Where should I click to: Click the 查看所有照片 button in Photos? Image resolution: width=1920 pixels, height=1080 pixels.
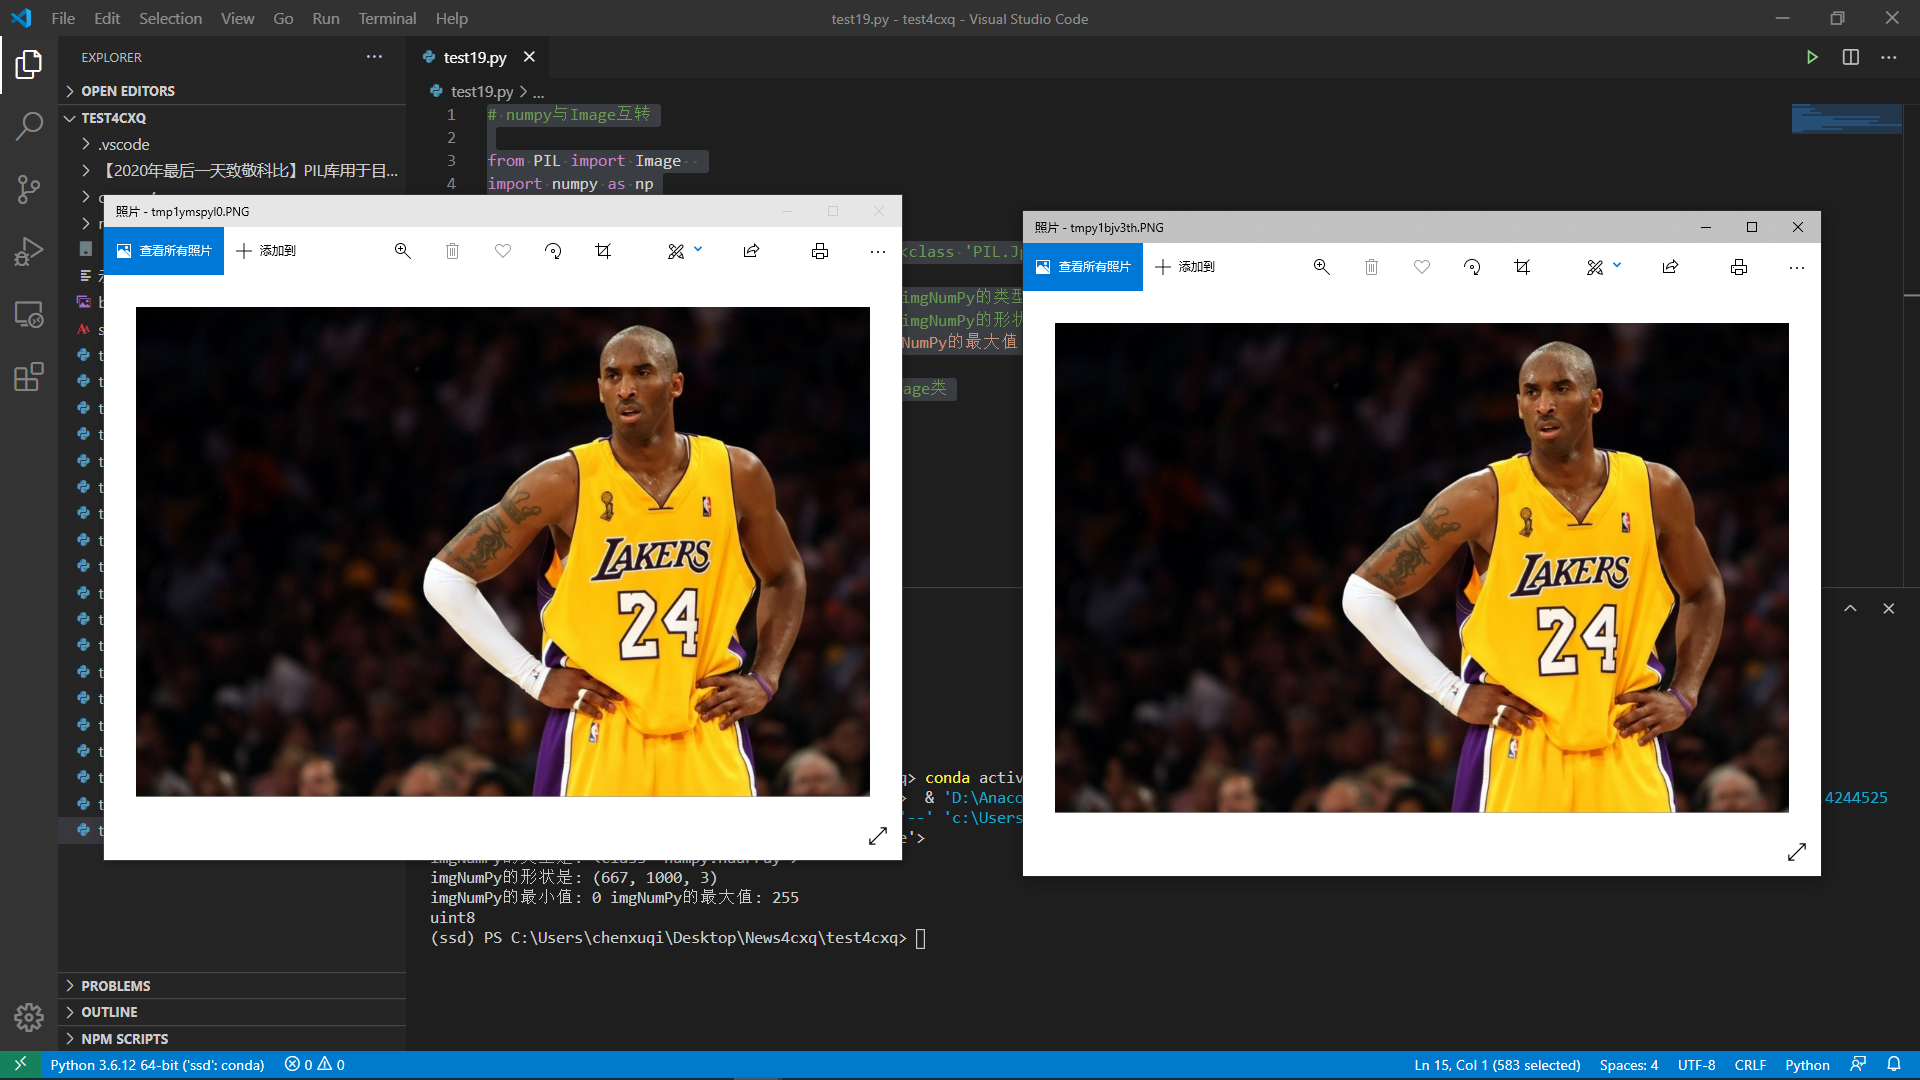[163, 251]
